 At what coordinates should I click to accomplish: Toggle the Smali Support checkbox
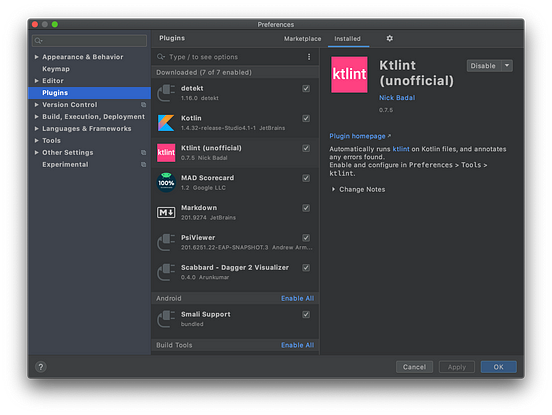click(306, 314)
